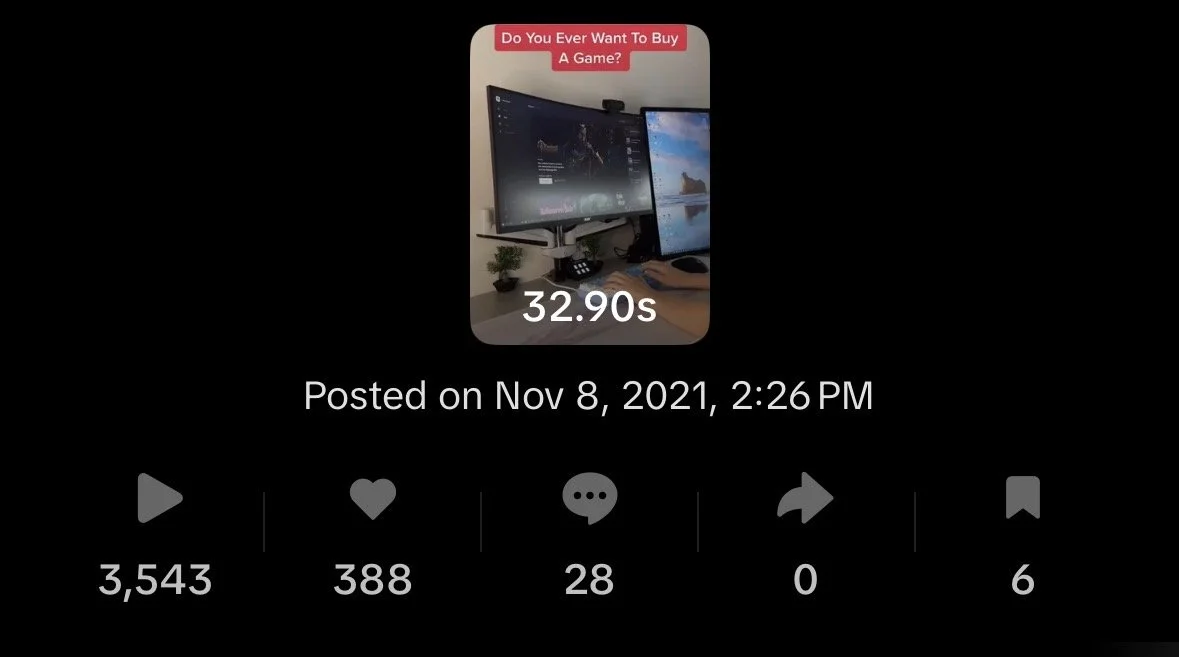Click the 28 comments count
Screen dimensions: 1179x657
(590, 580)
